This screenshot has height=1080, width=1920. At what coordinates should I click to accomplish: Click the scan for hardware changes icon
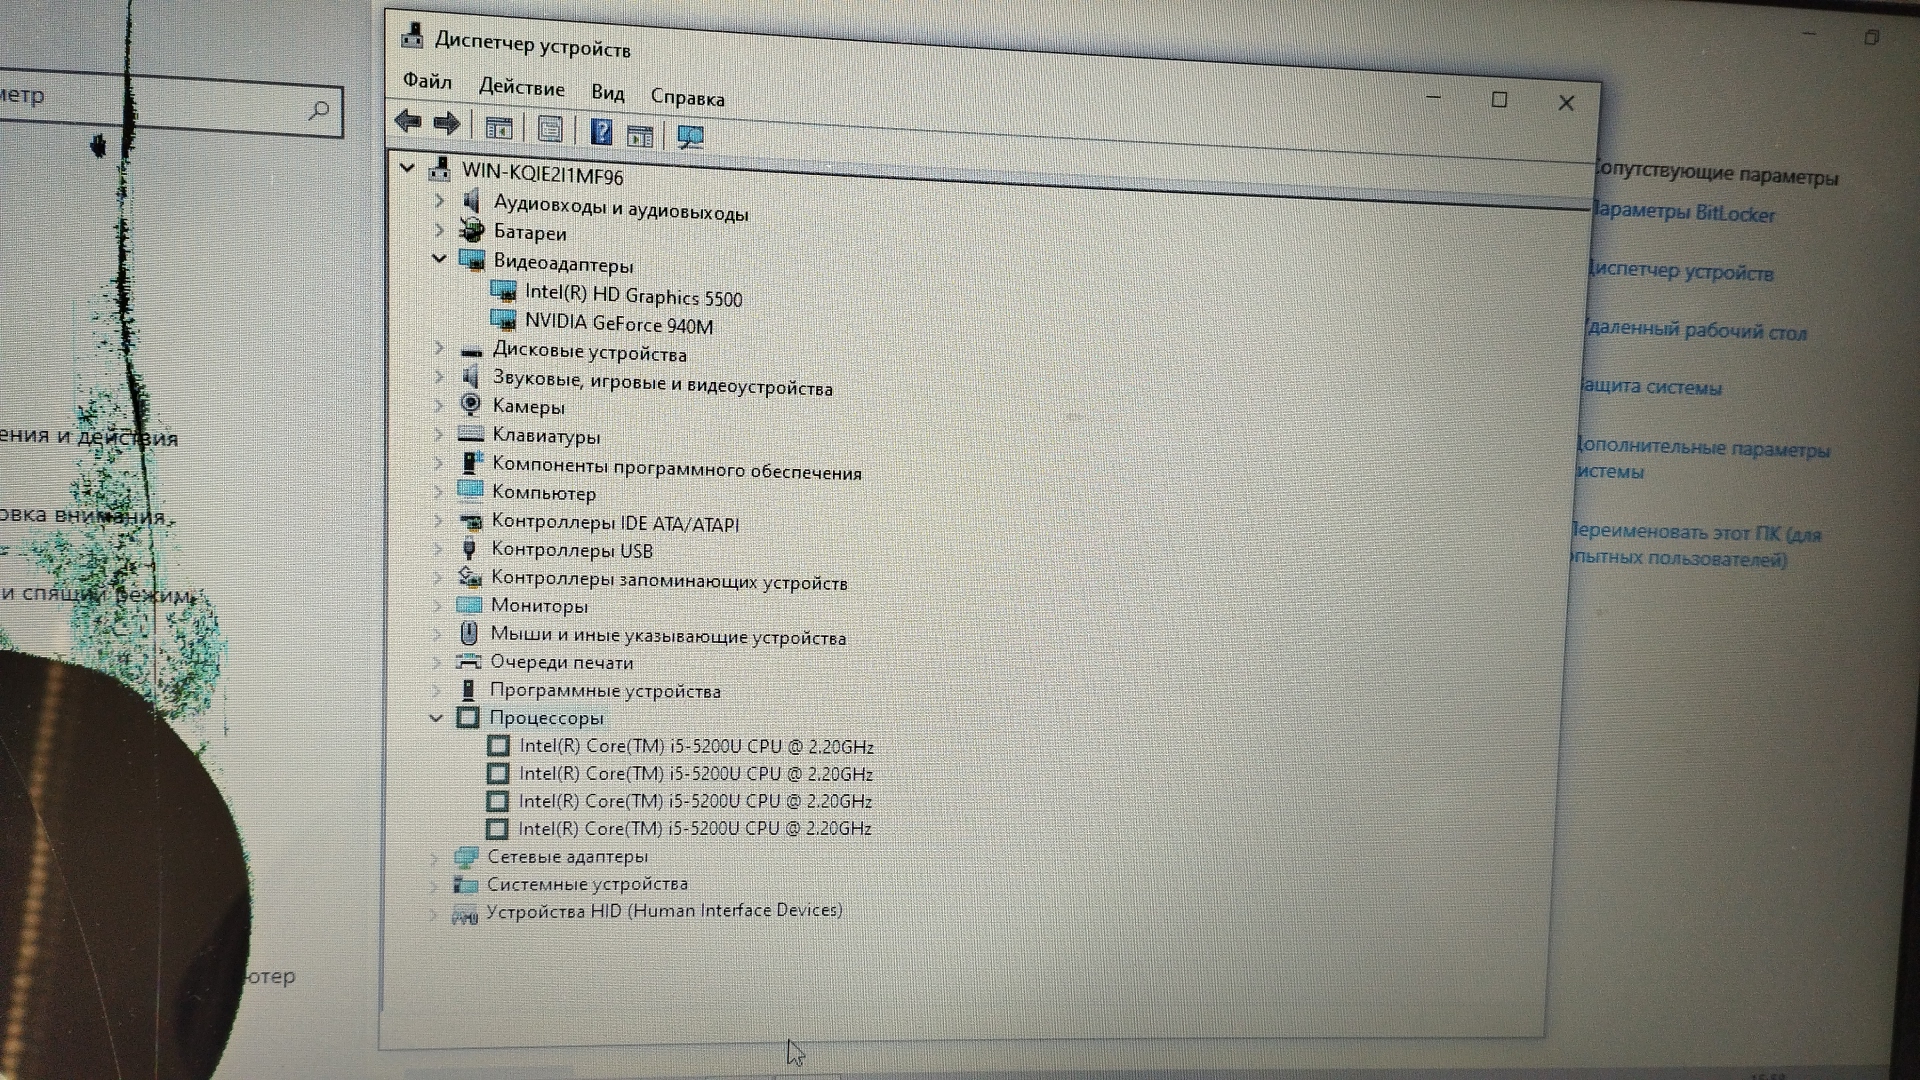(x=690, y=137)
